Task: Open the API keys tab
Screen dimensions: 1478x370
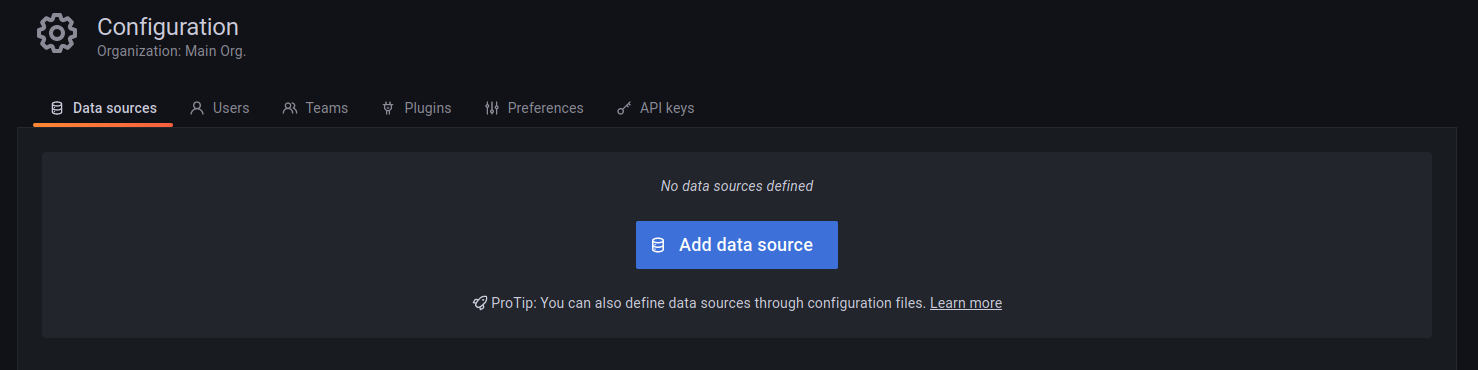Action: 655,108
